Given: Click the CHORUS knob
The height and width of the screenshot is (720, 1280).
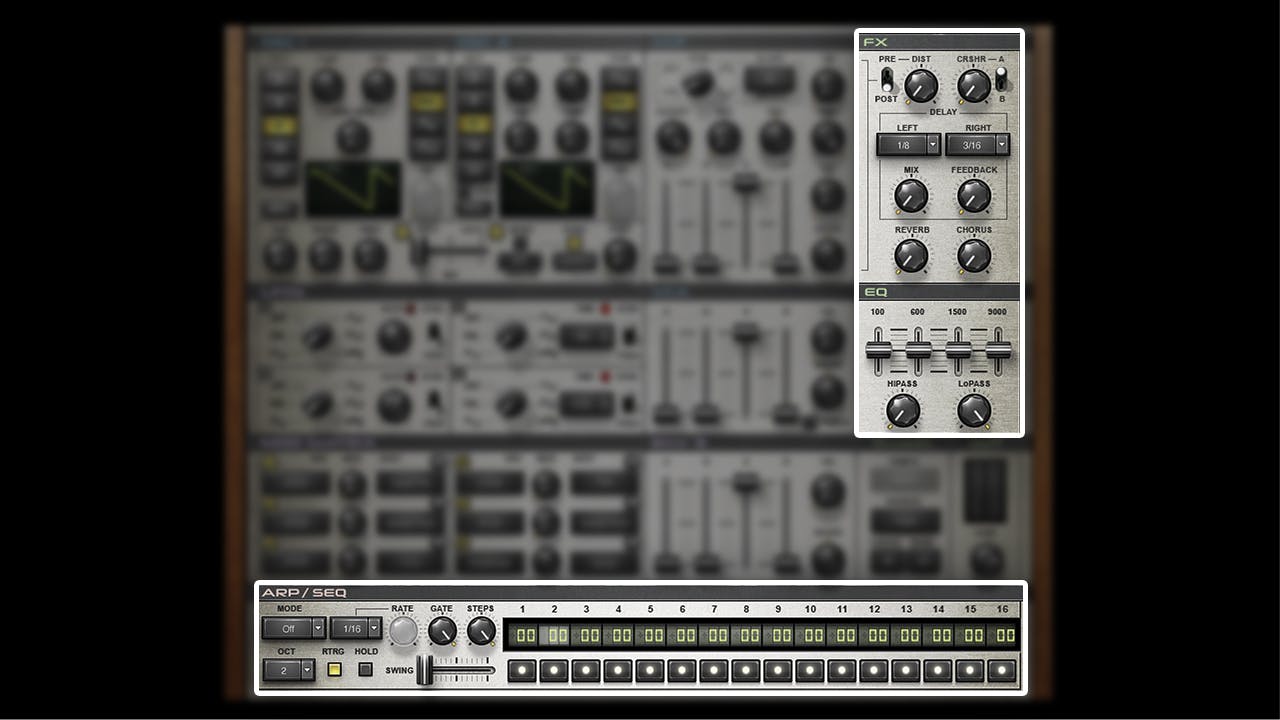Looking at the screenshot, I should [x=974, y=256].
